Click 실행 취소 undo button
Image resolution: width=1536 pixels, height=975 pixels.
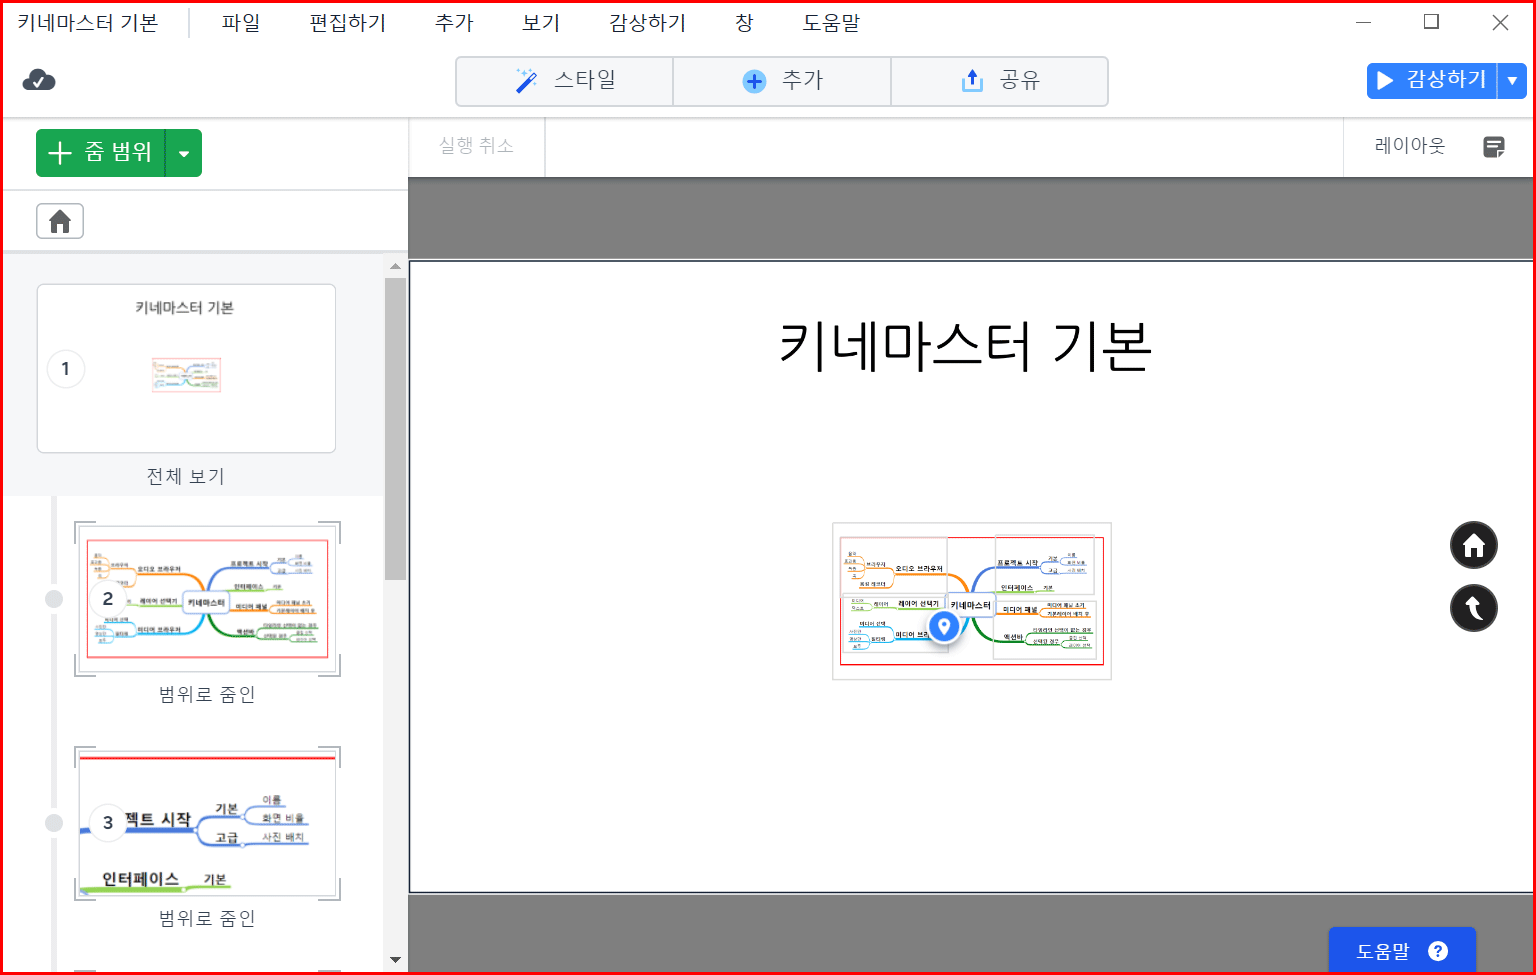click(476, 146)
